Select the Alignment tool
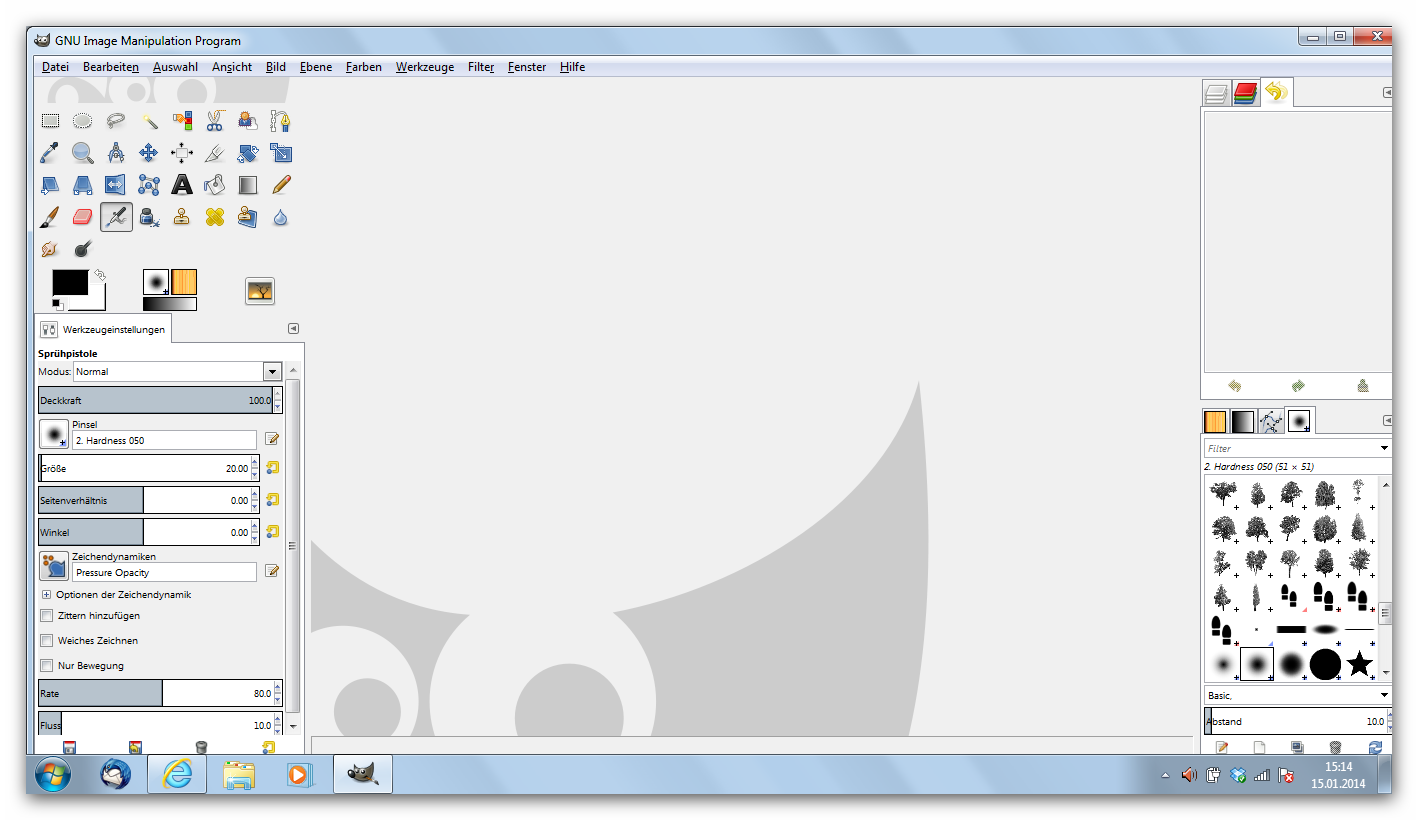1418x820 pixels. click(182, 153)
